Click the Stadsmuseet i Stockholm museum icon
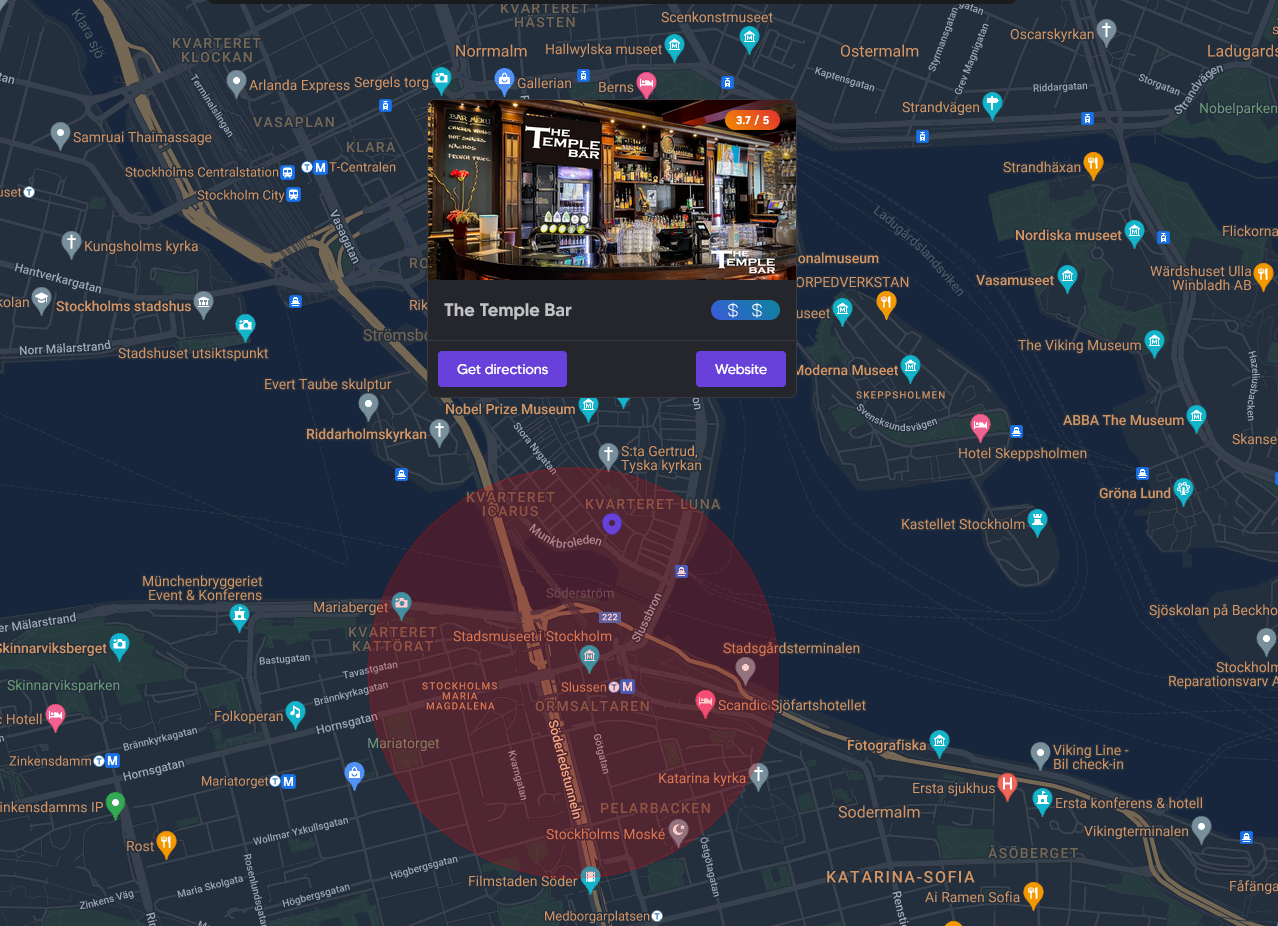The height and width of the screenshot is (926, 1278). click(x=589, y=658)
